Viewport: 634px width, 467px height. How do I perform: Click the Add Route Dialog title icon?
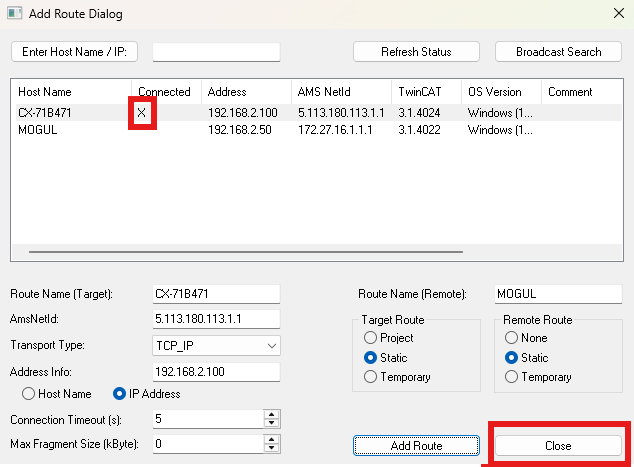coord(15,13)
